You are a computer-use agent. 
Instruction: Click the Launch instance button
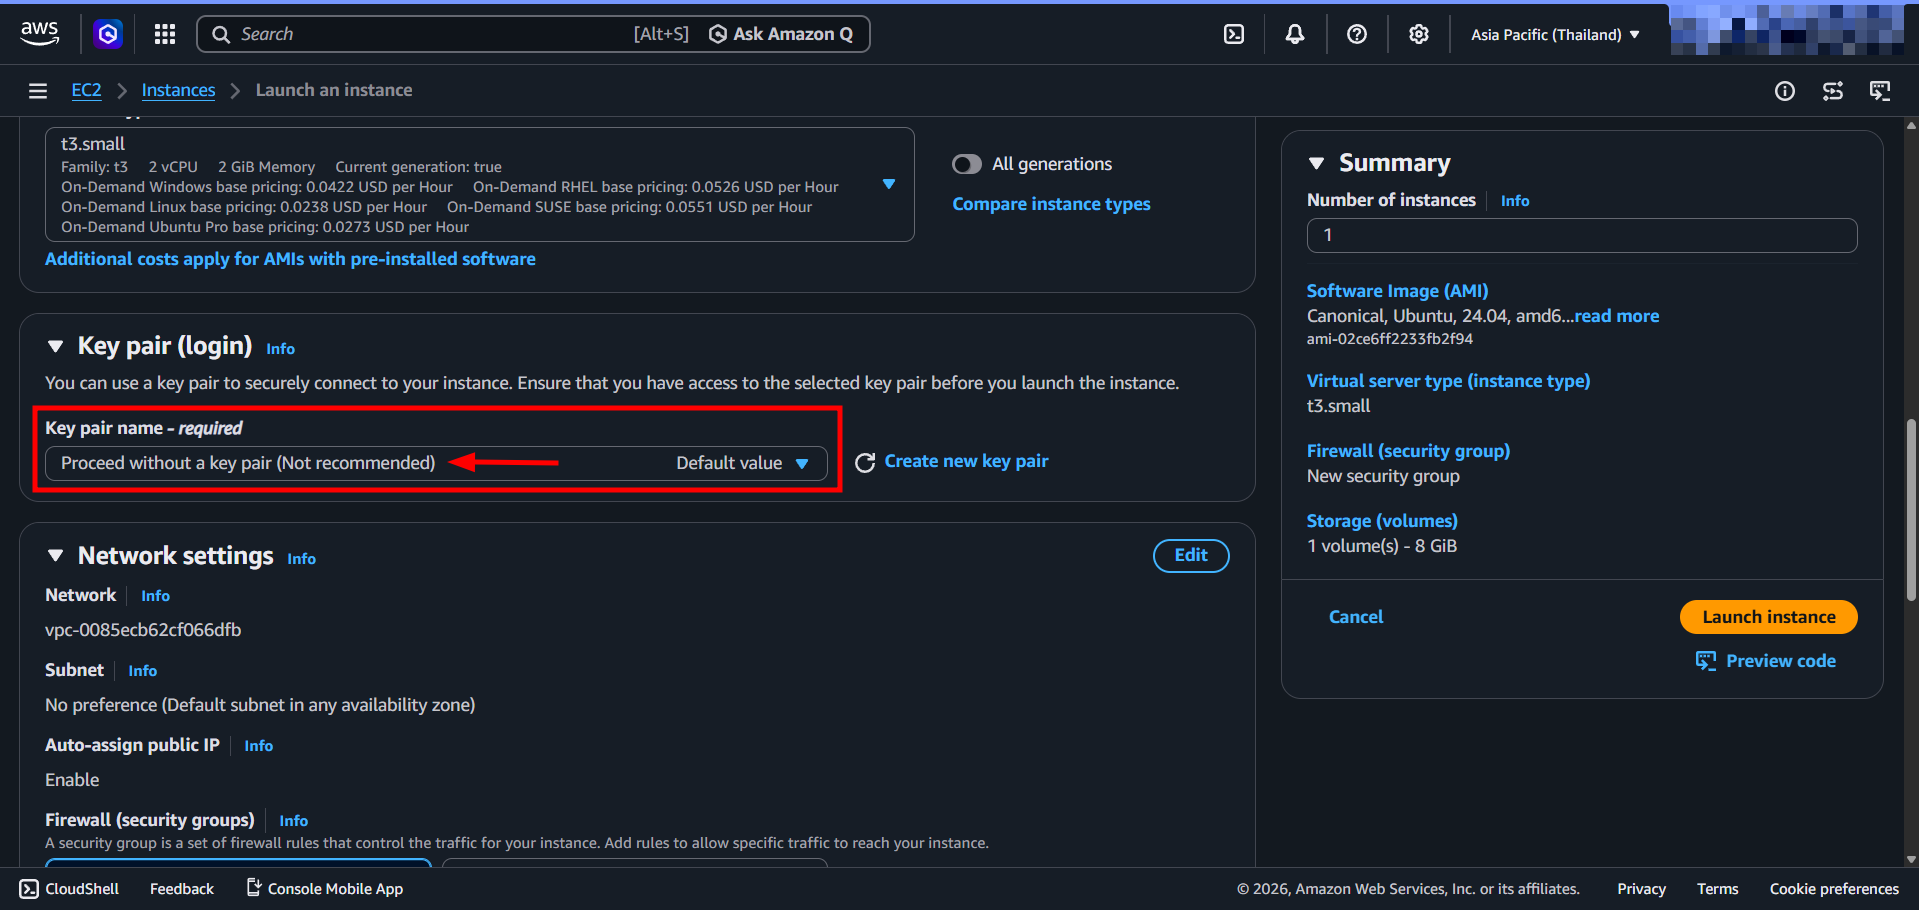pos(1769,617)
